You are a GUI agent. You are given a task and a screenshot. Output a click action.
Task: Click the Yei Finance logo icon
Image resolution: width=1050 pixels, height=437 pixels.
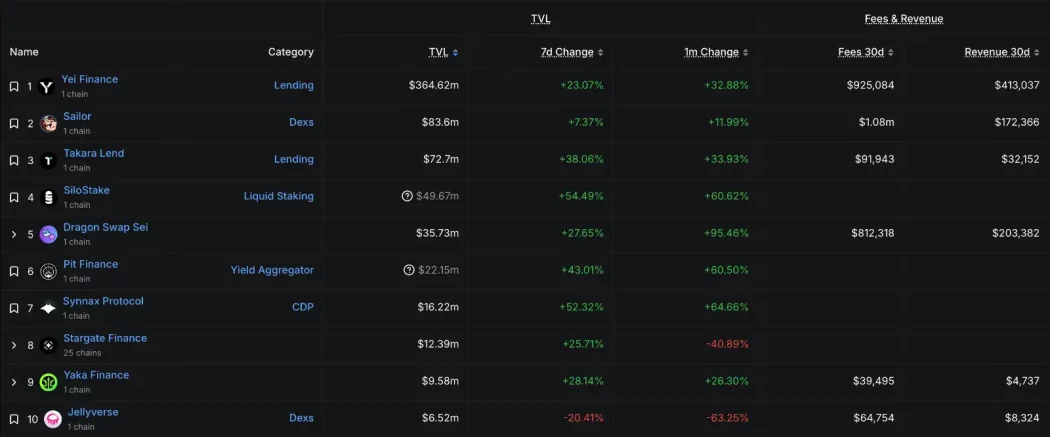point(47,87)
